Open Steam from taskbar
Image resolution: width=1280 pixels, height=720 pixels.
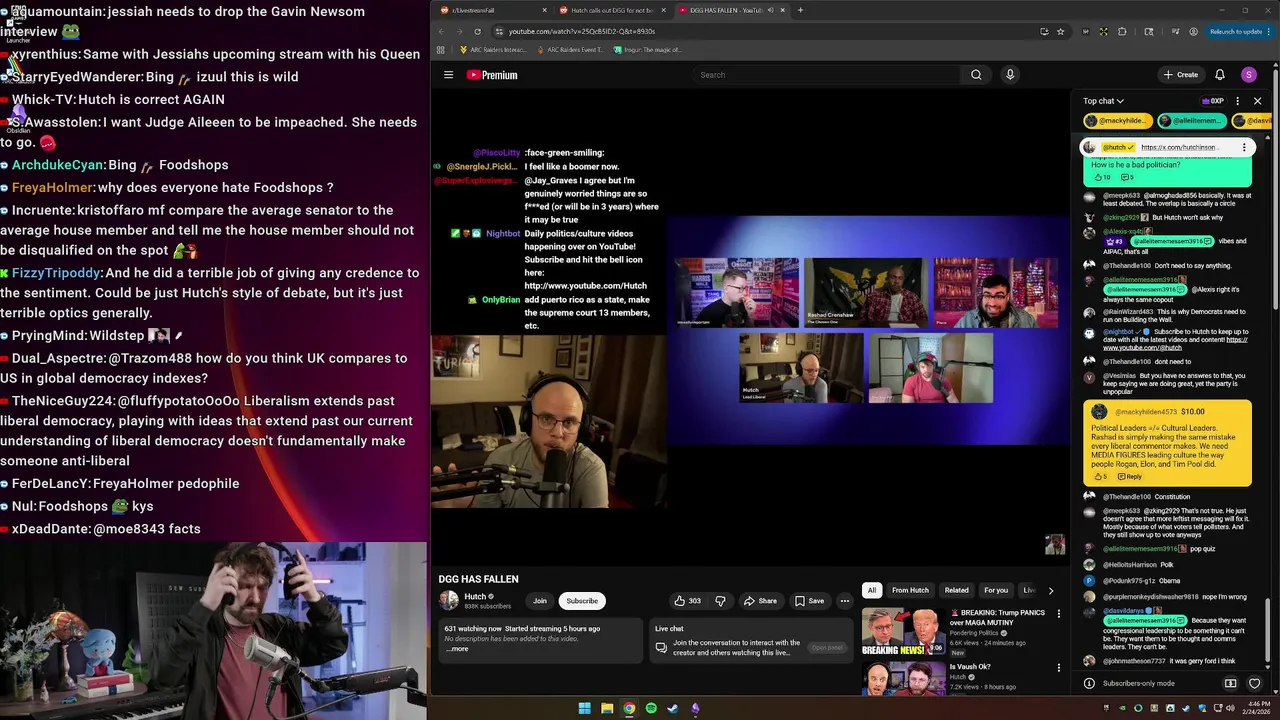click(673, 708)
